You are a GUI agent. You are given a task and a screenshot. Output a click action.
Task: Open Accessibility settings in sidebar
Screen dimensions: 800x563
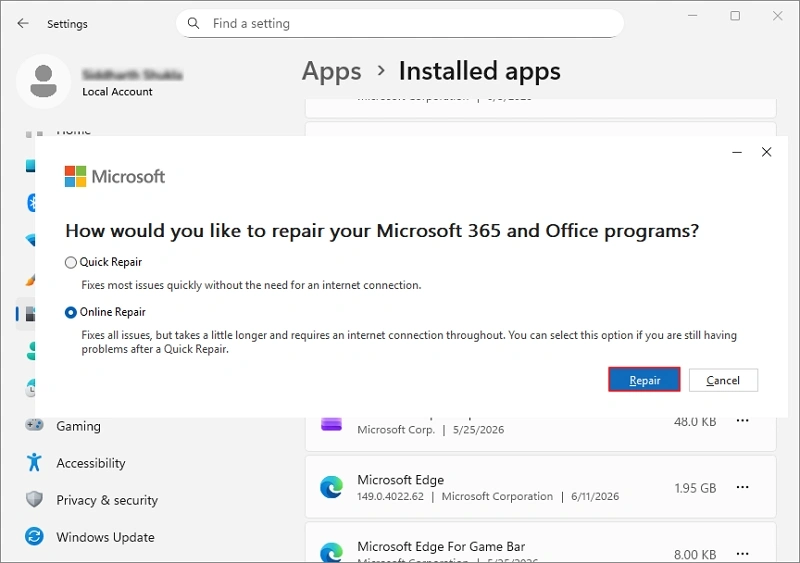tap(91, 463)
